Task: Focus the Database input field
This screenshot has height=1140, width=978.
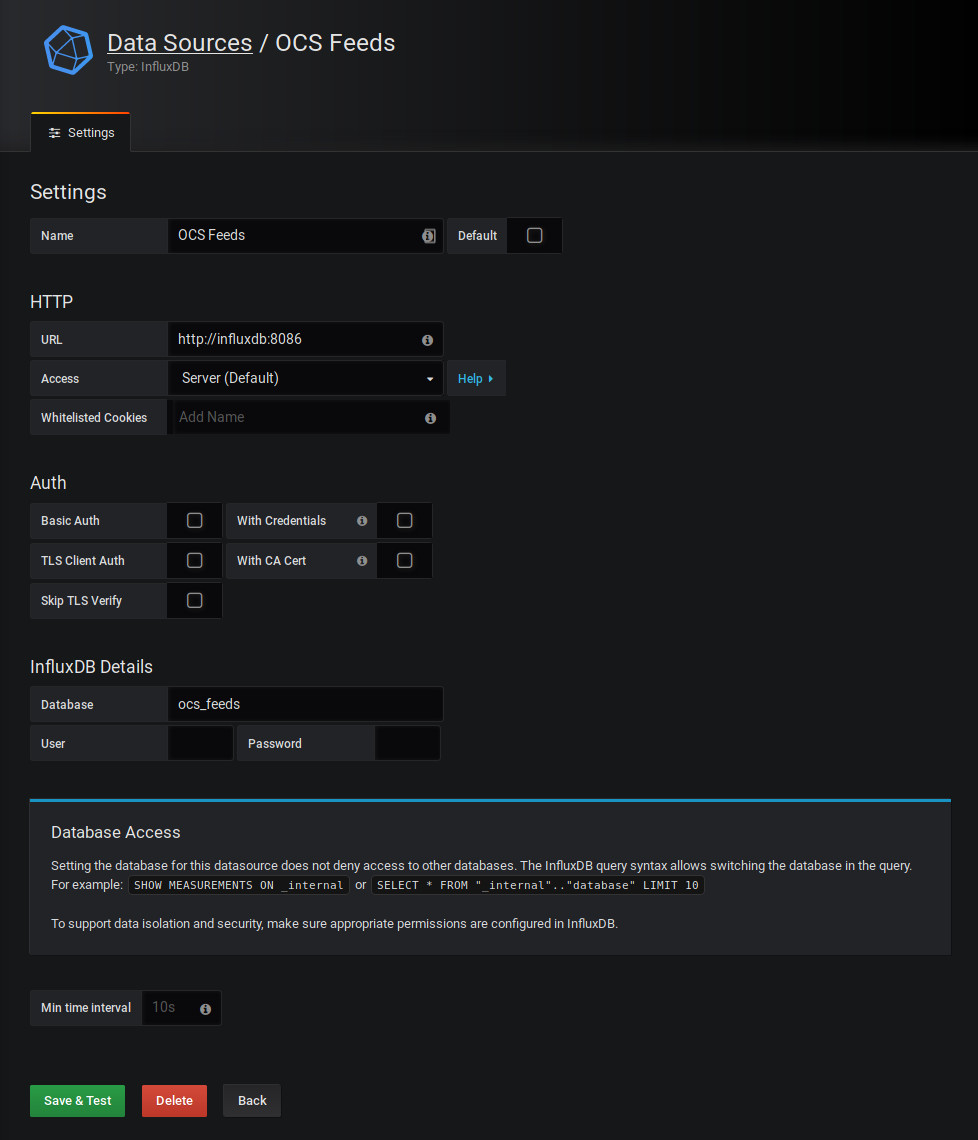Action: pyautogui.click(x=305, y=705)
